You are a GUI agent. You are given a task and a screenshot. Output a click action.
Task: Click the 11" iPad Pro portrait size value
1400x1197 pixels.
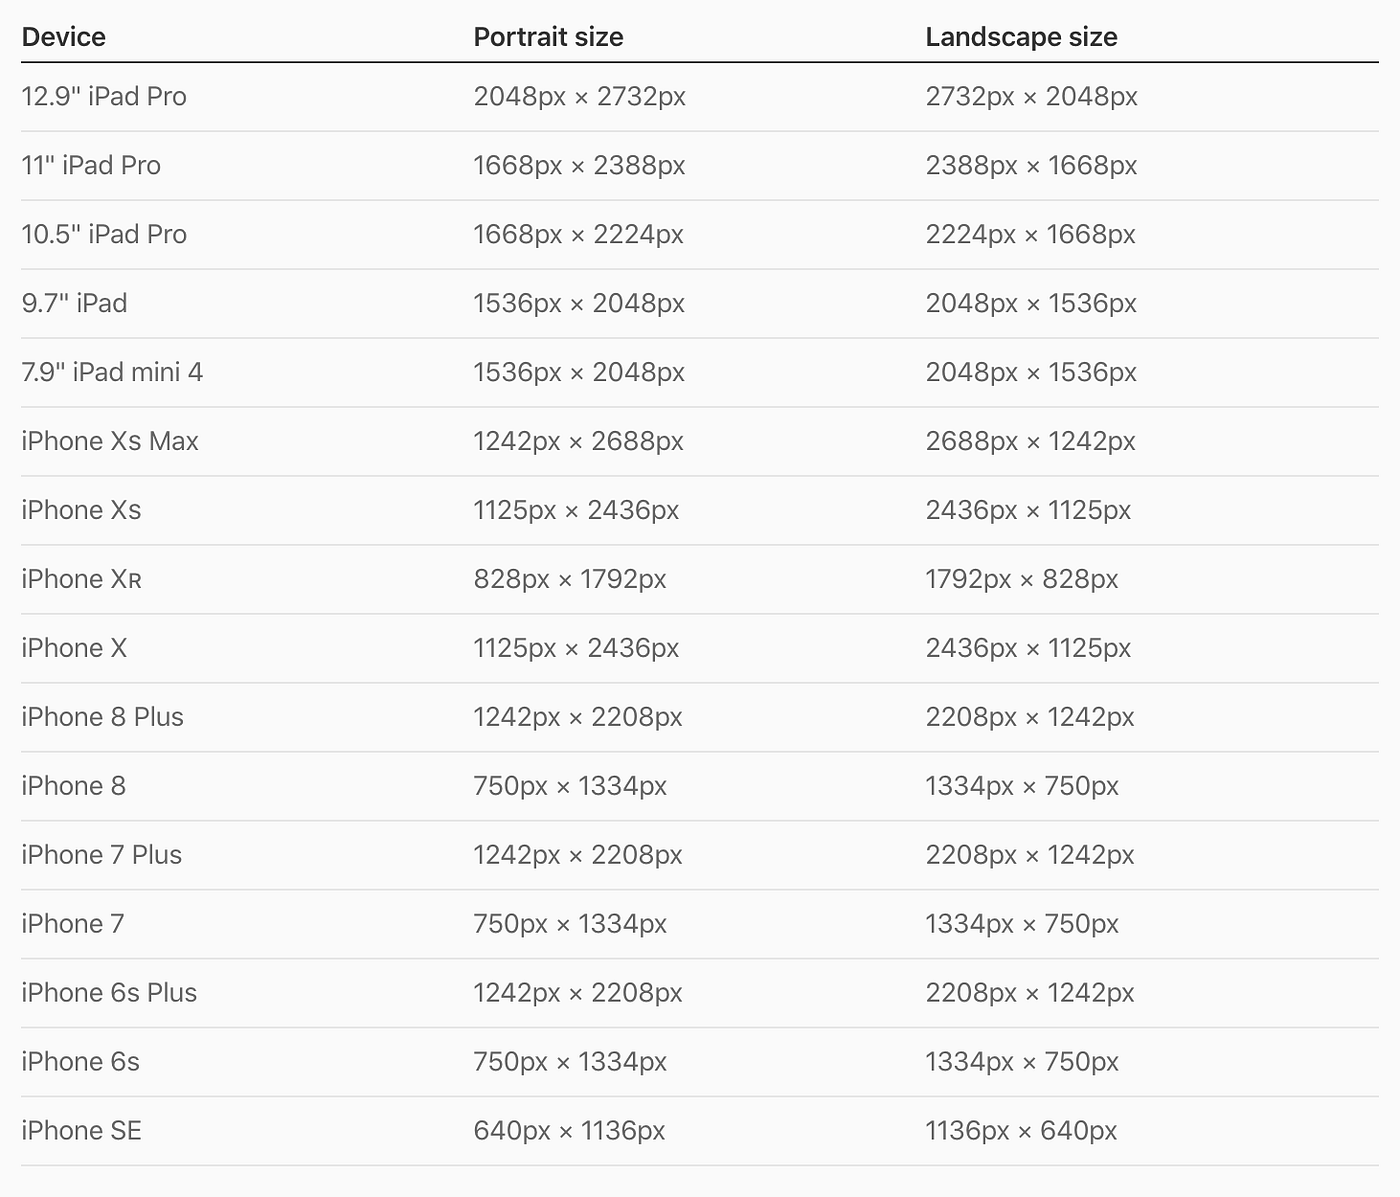click(579, 165)
